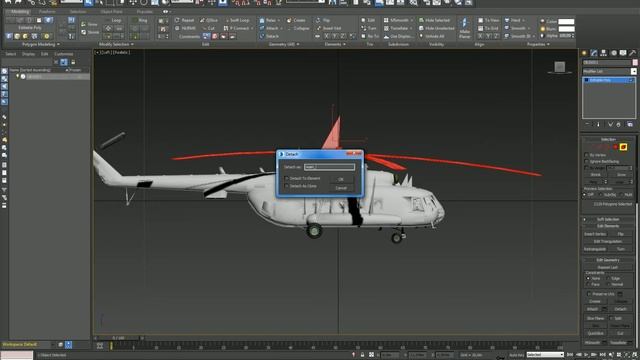Click the MSmooth subdivision tool

coord(397,20)
